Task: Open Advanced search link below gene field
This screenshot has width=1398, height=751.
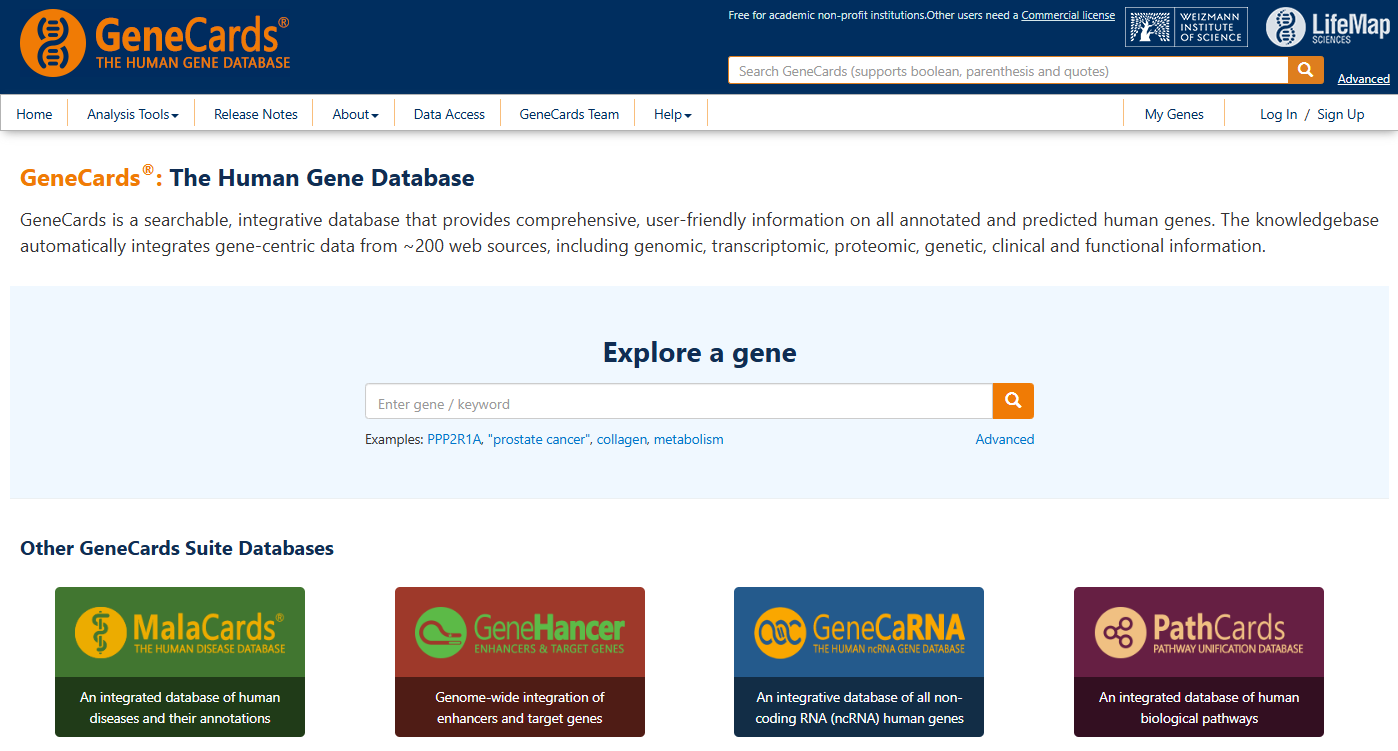Action: (1005, 439)
